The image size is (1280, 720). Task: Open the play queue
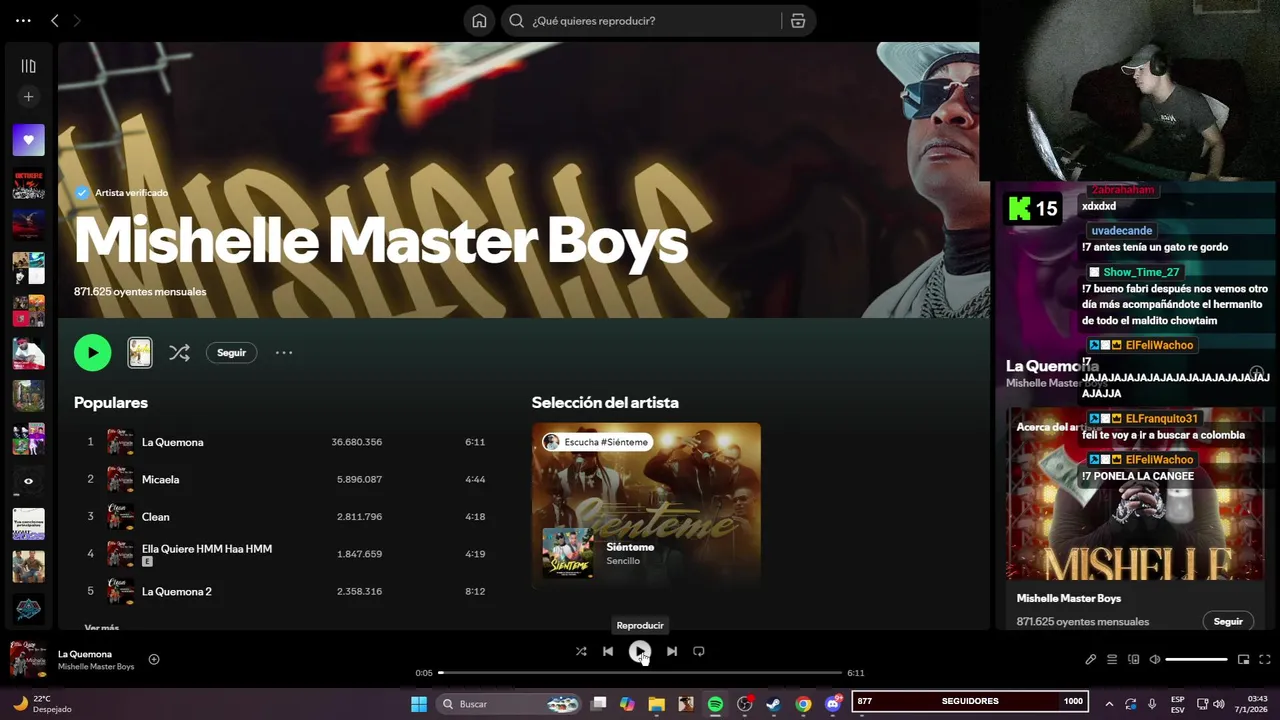pos(1112,659)
